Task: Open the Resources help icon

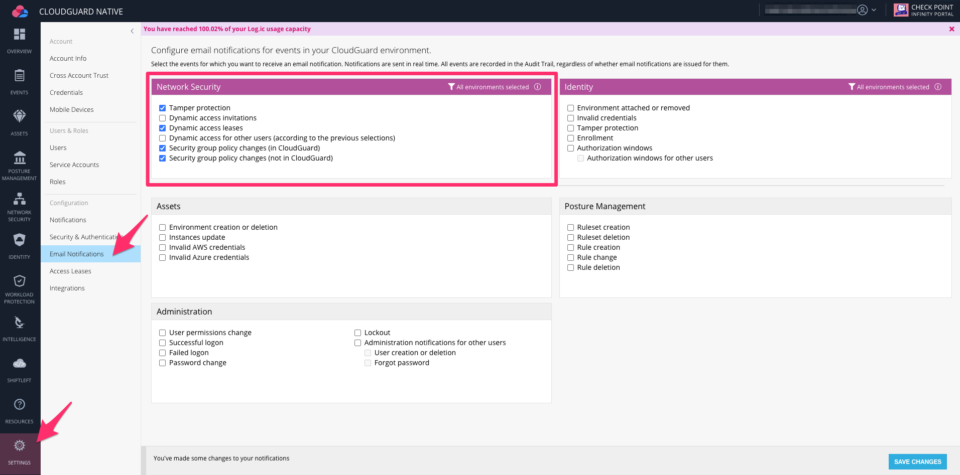Action: 20,405
